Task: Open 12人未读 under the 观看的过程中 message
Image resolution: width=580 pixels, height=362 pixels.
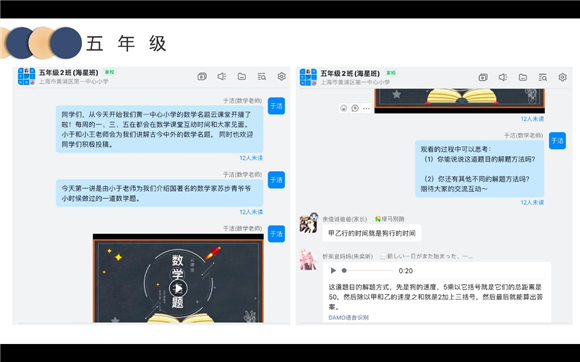Action: 532,202
